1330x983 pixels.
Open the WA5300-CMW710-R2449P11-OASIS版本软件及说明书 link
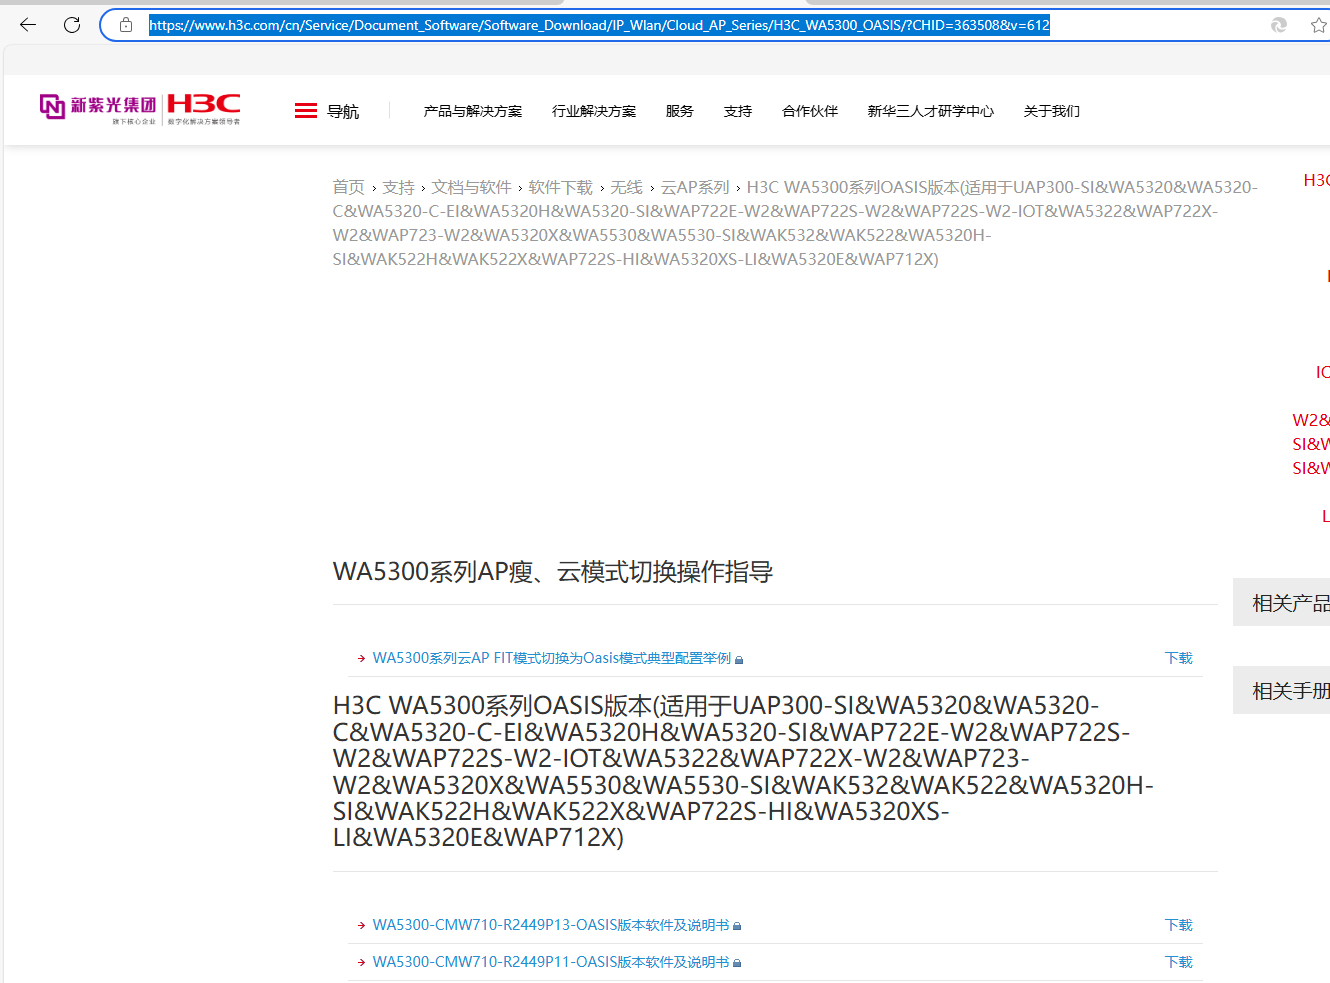pos(551,962)
